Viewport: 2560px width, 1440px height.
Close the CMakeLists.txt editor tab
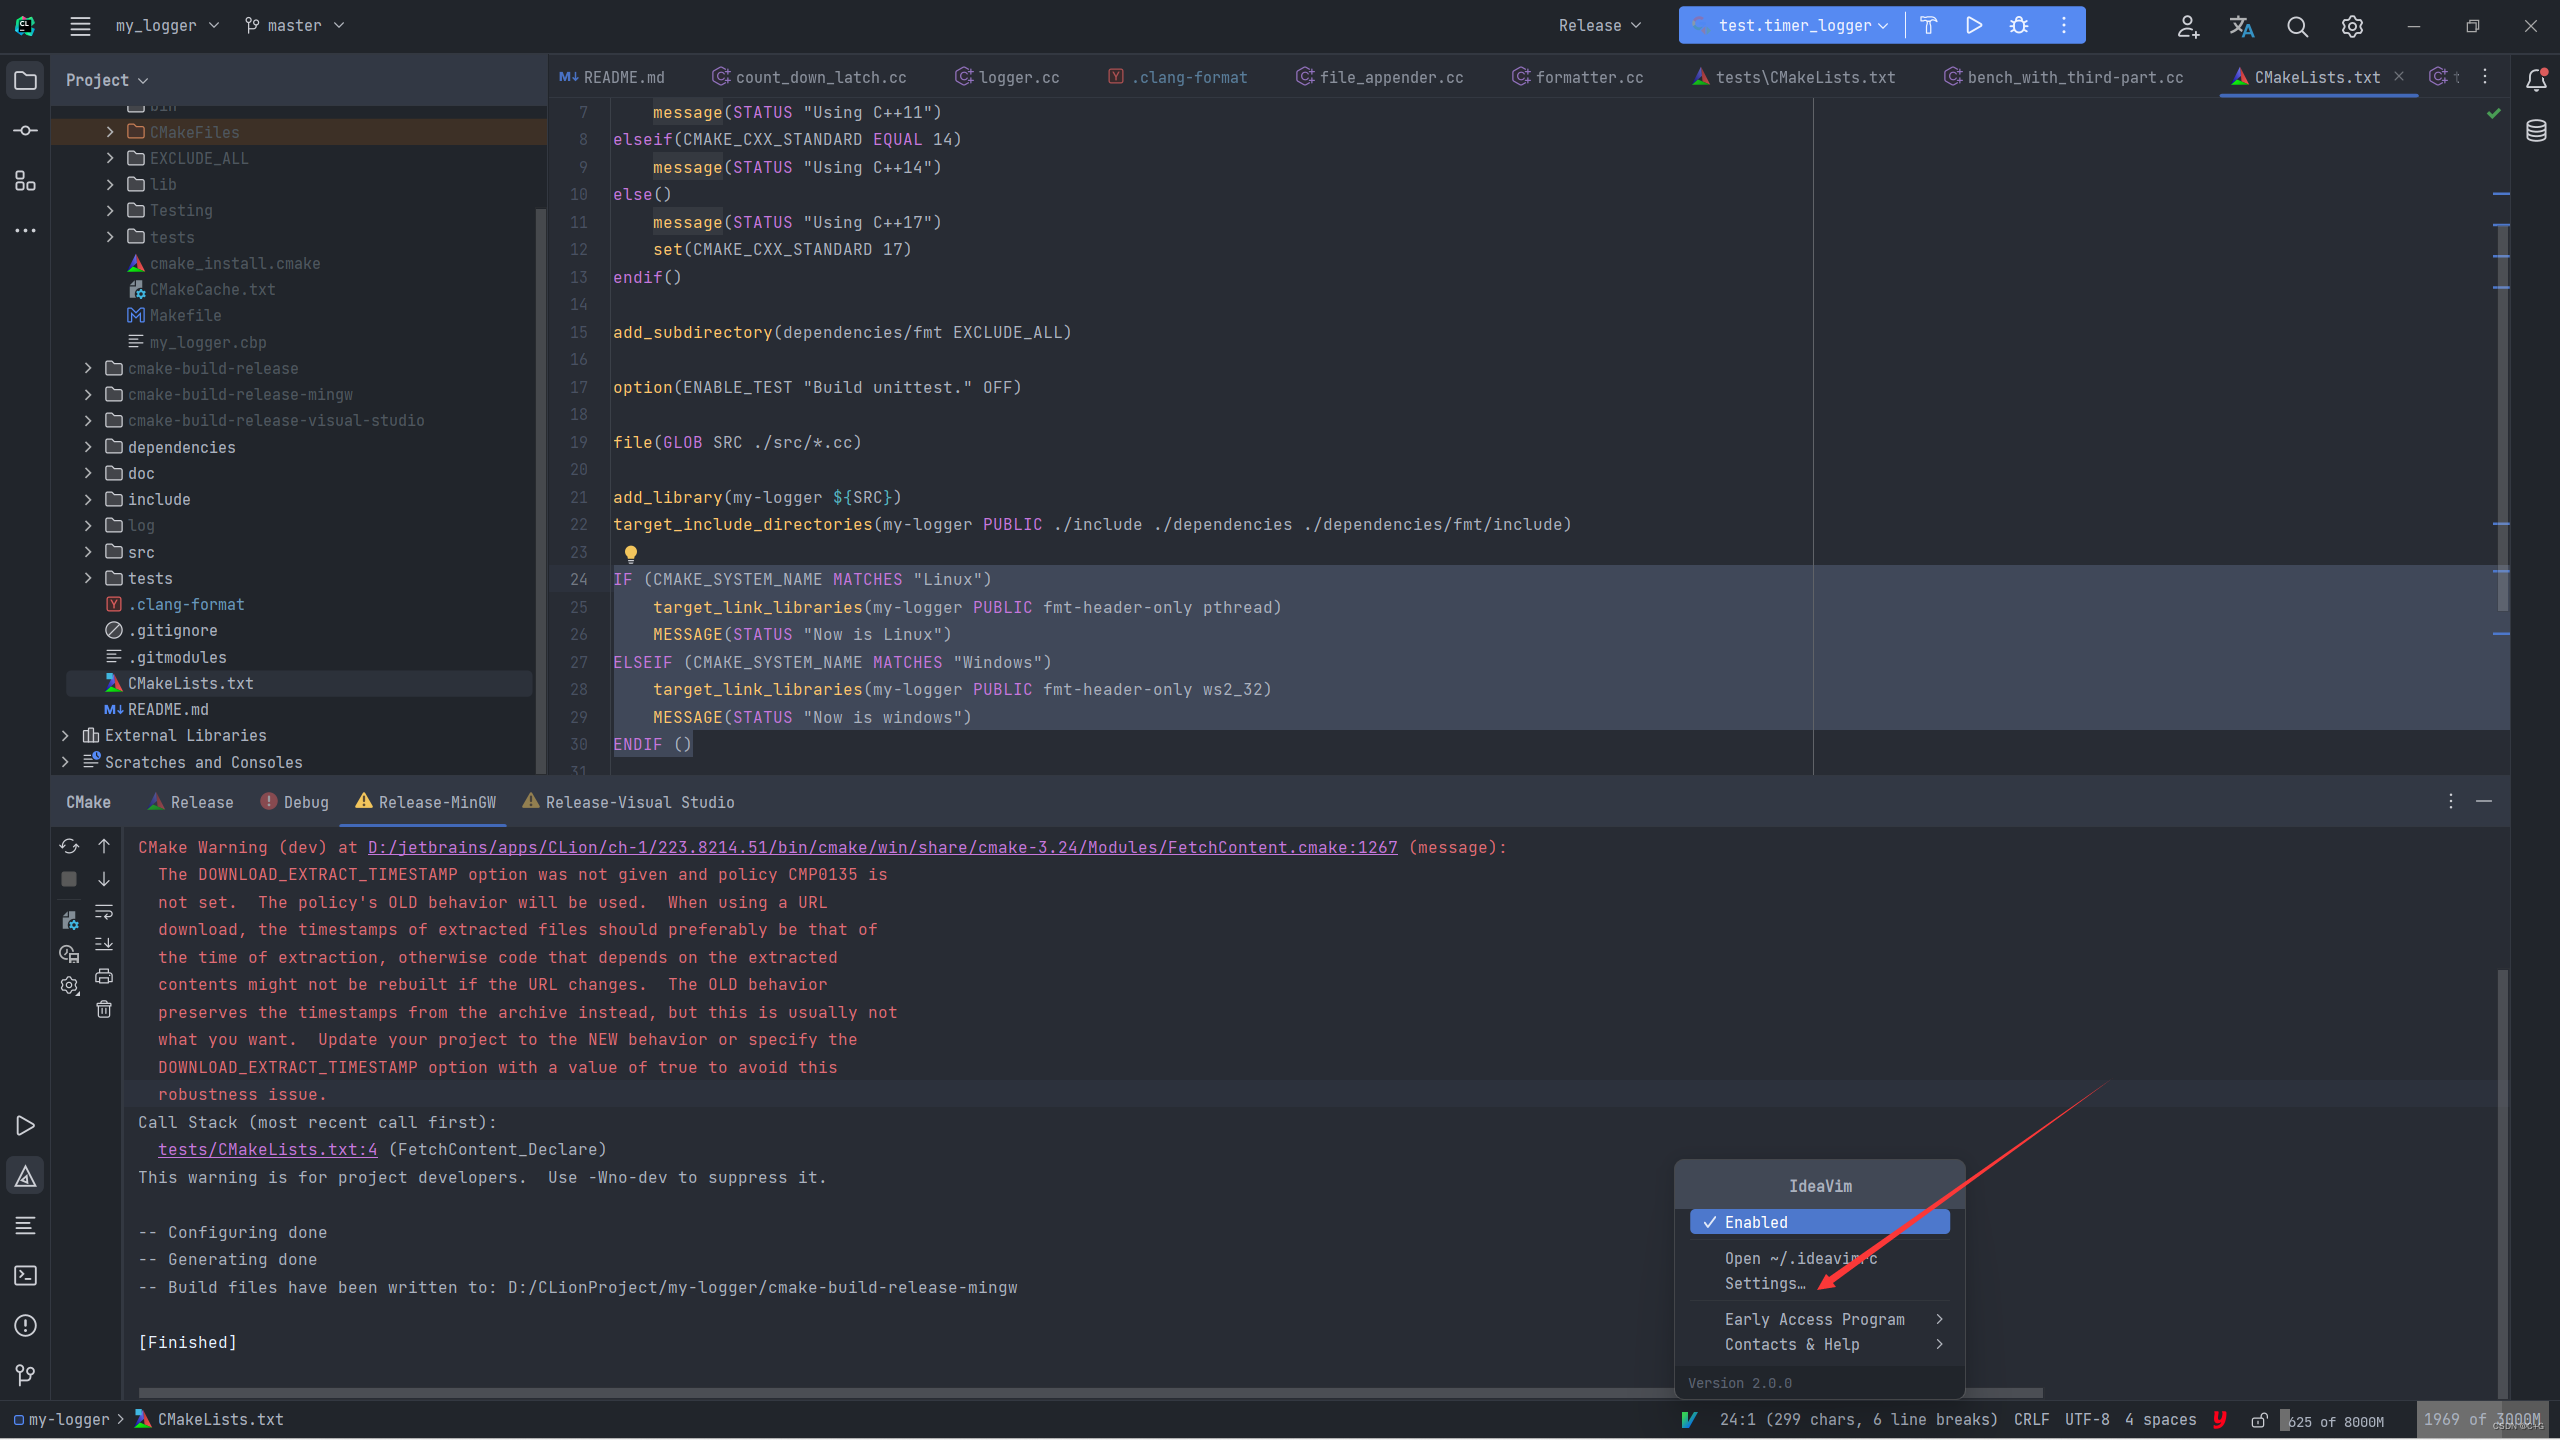(x=2399, y=77)
